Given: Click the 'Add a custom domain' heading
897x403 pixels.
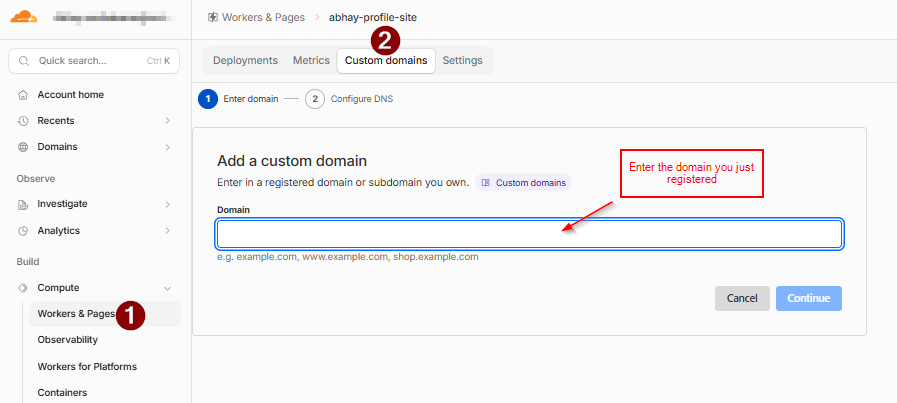Looking at the screenshot, I should (292, 161).
